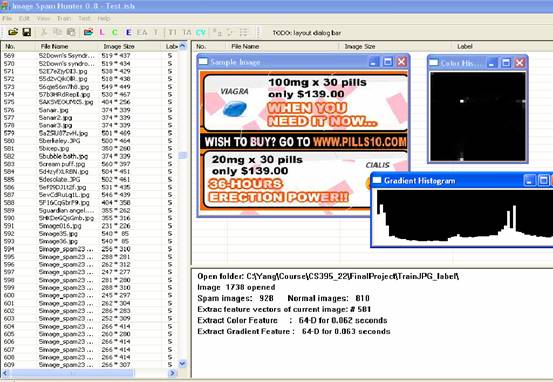Click the TI toolbar icon
The height and width of the screenshot is (382, 553).
[x=172, y=32]
